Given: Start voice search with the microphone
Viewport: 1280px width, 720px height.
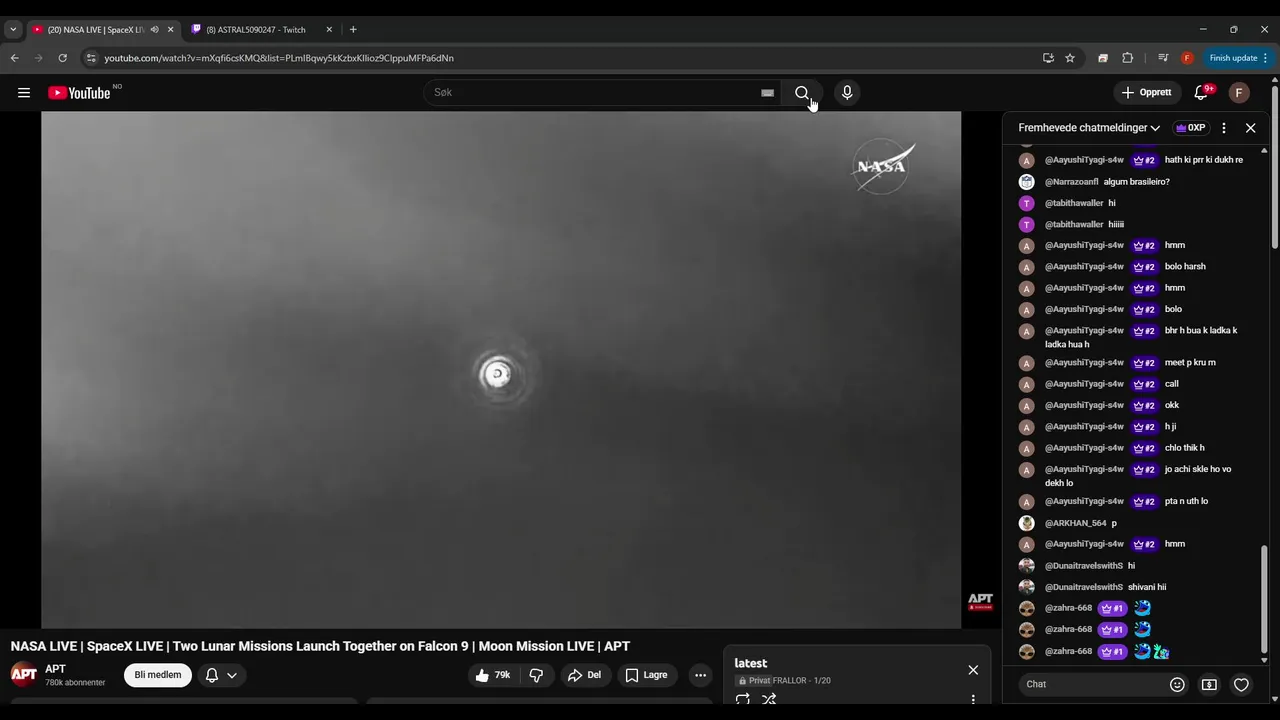Looking at the screenshot, I should coord(847,93).
